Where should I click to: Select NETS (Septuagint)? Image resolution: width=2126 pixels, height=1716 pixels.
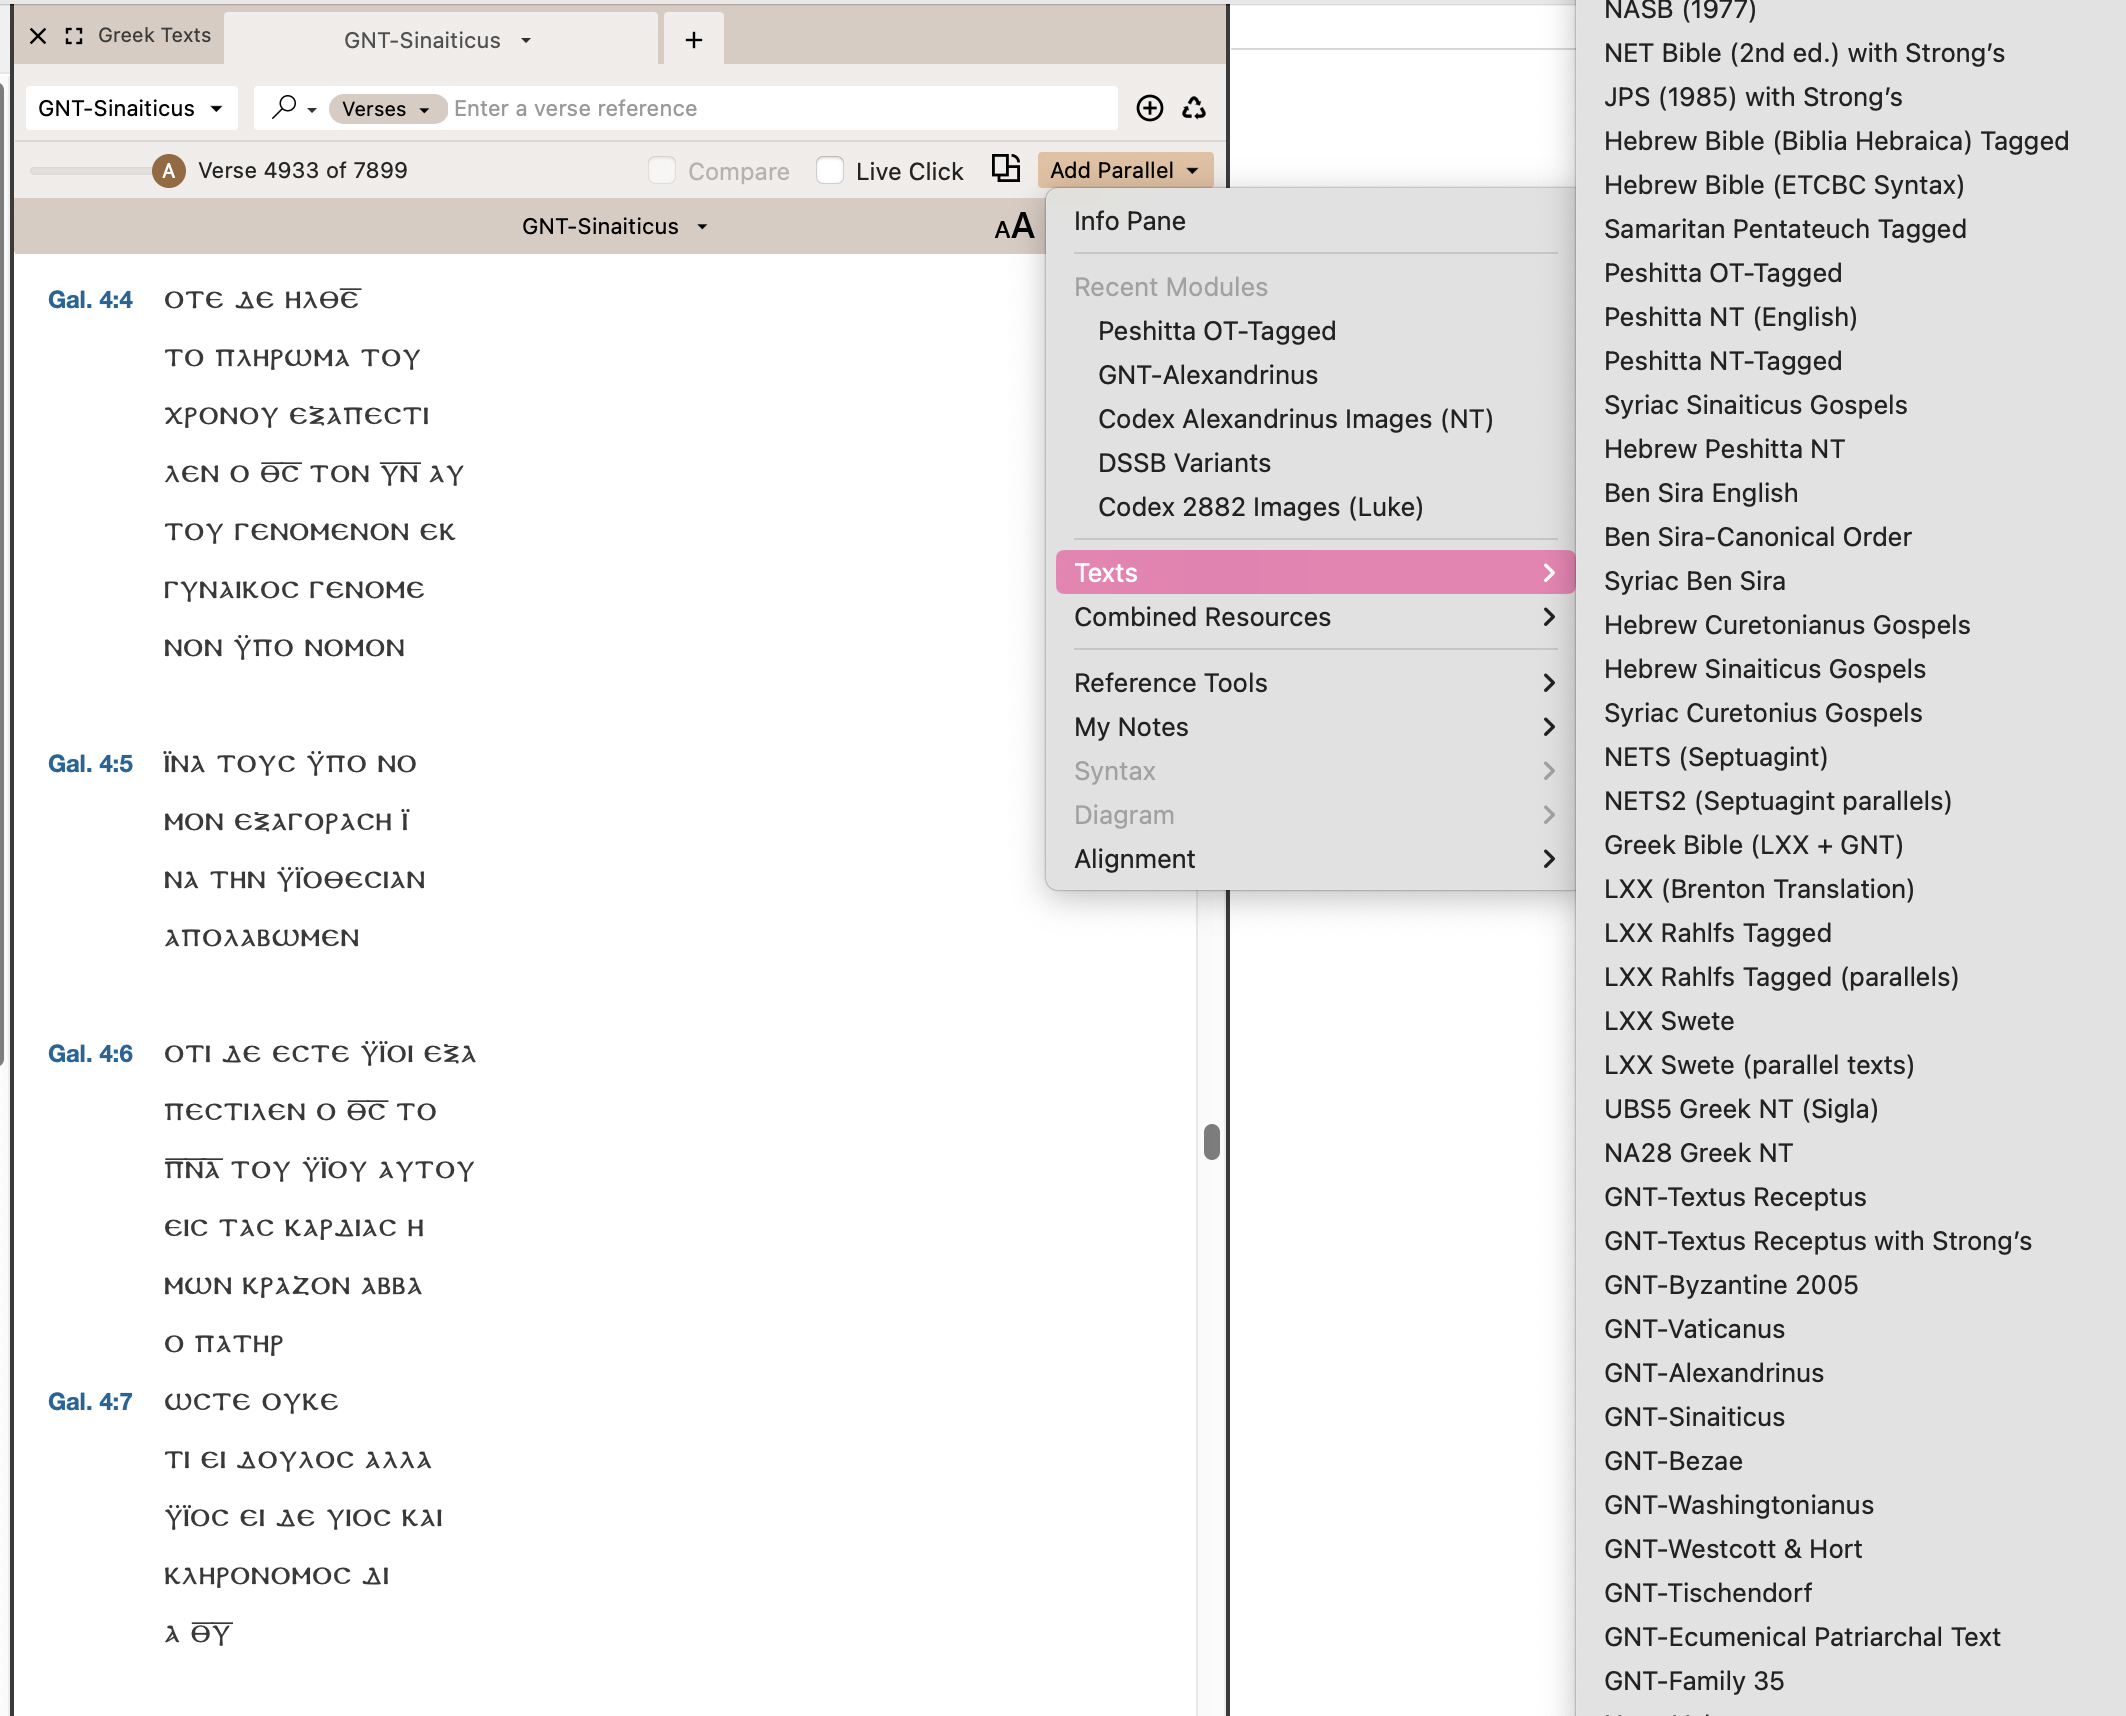pyautogui.click(x=1716, y=757)
